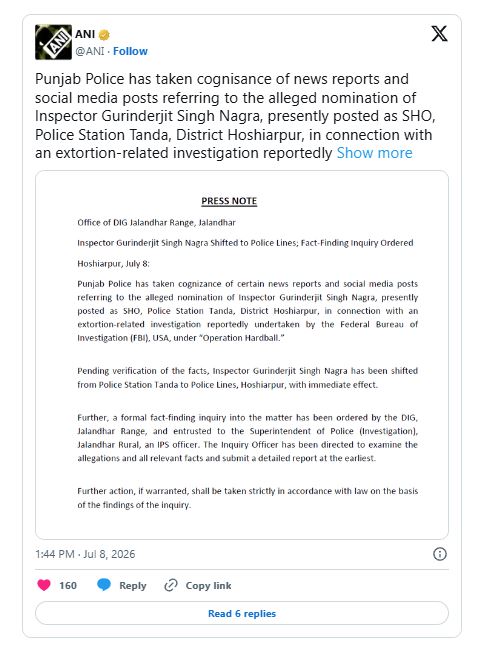Click the chain link copy icon

(x=171, y=585)
